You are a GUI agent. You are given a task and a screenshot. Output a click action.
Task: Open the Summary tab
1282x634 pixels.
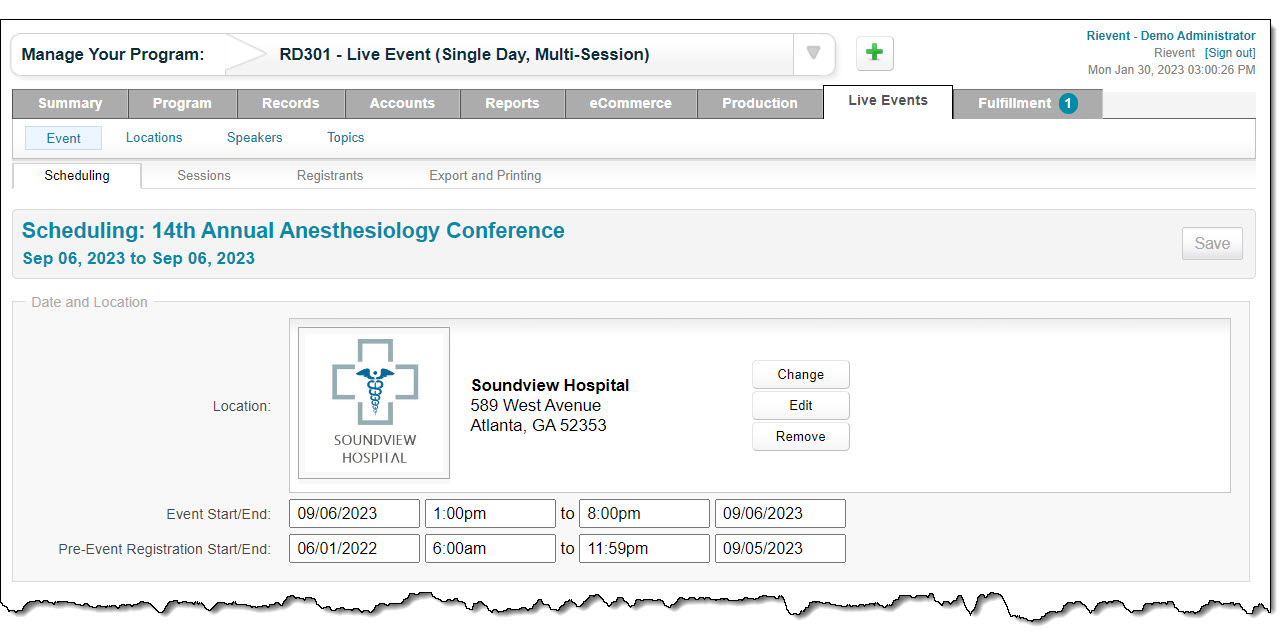(x=70, y=103)
